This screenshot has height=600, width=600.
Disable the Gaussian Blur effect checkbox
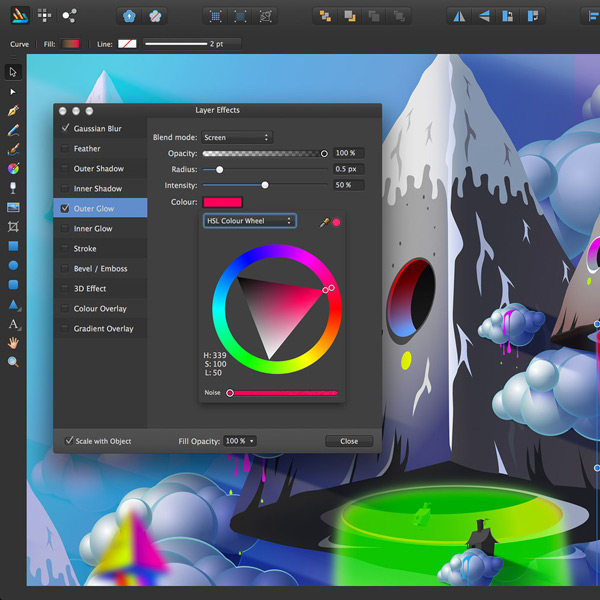66,128
